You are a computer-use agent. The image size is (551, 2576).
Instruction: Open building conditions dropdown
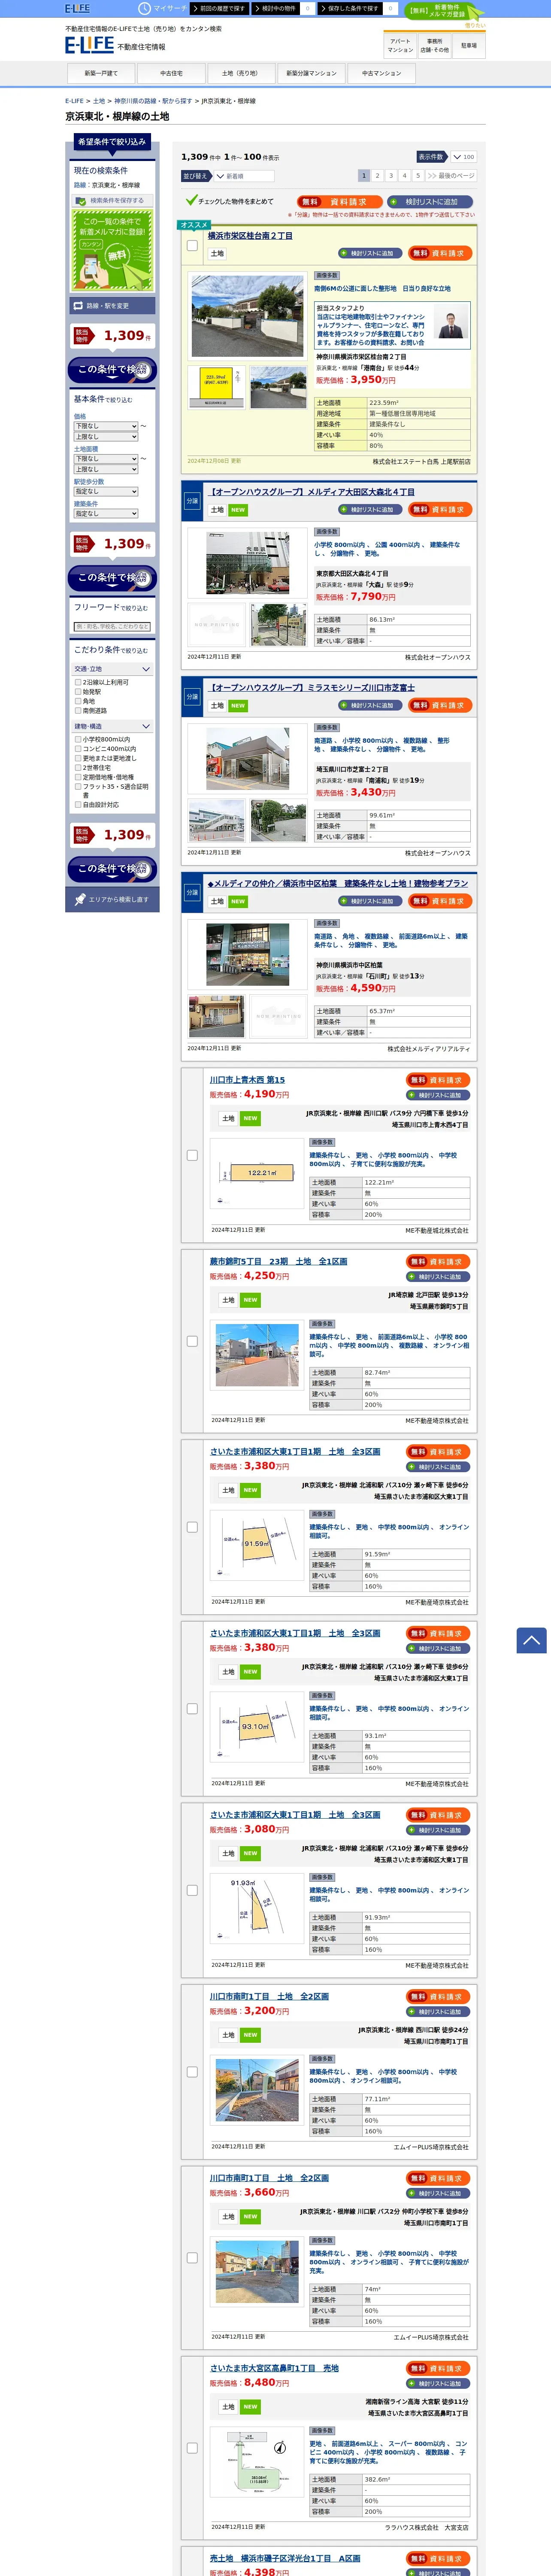[x=105, y=514]
